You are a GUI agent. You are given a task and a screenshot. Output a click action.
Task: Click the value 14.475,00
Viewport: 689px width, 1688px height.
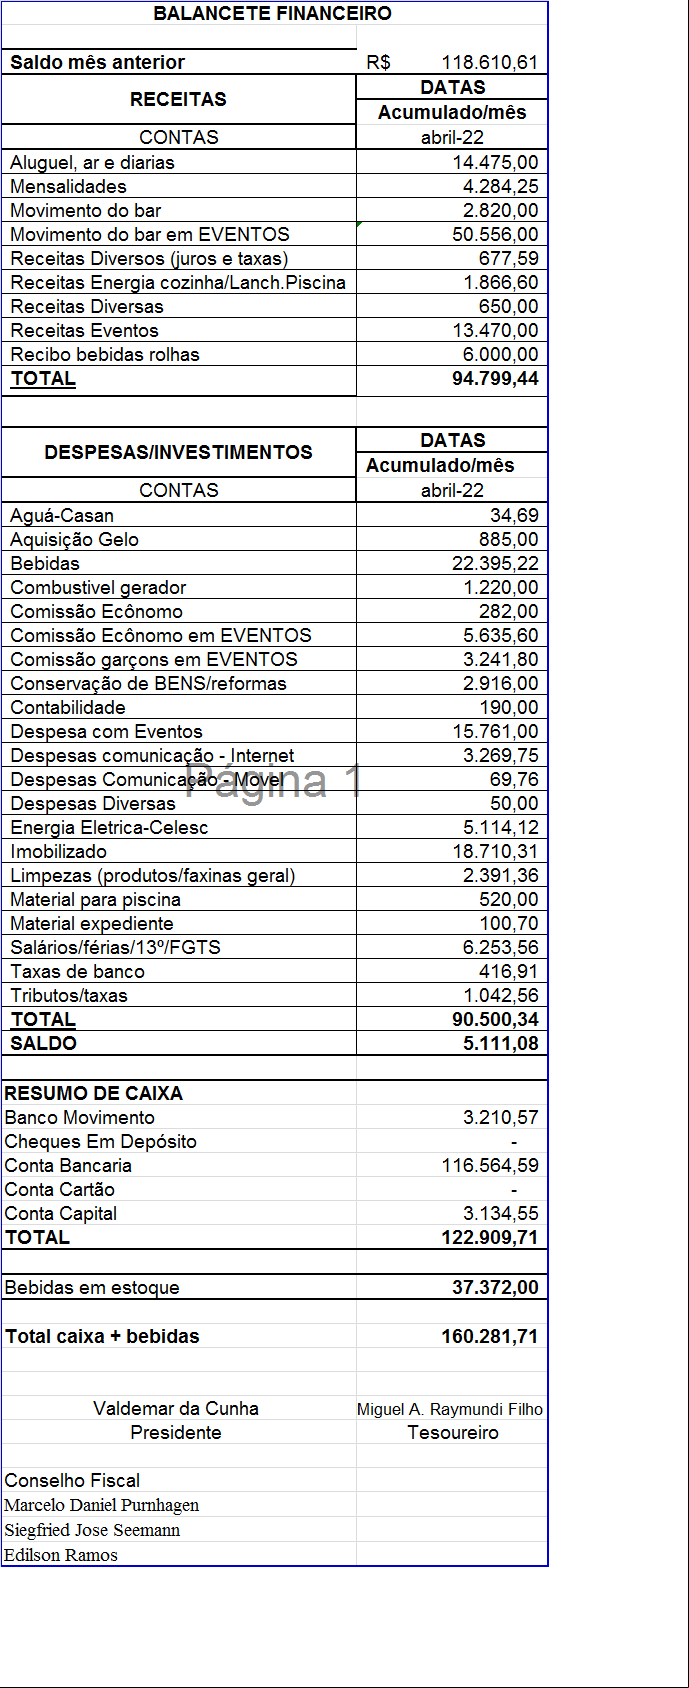point(495,162)
